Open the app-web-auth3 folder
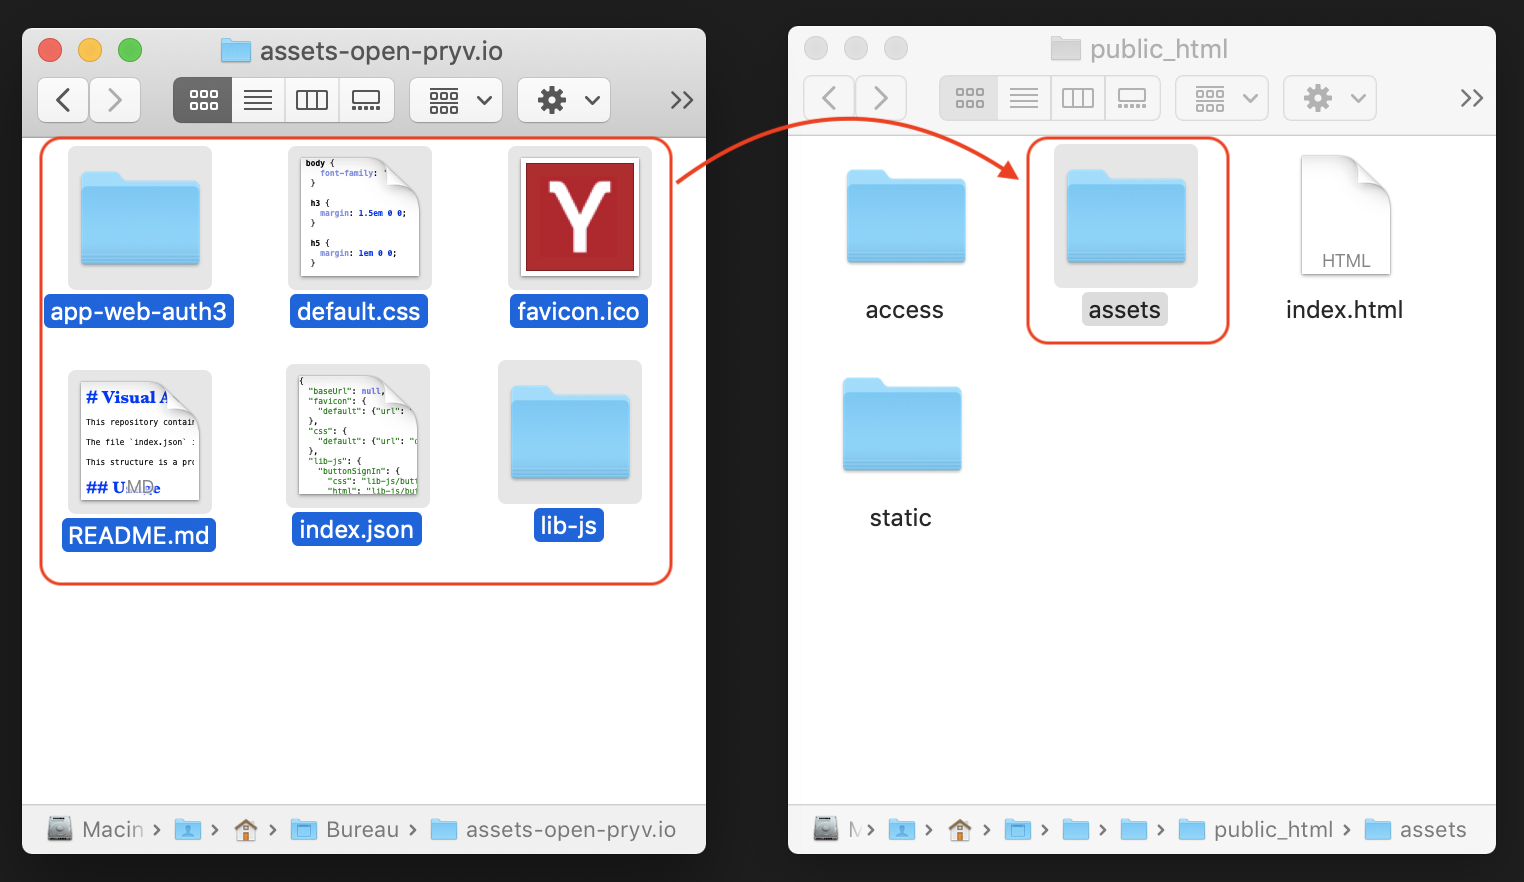 [140, 219]
